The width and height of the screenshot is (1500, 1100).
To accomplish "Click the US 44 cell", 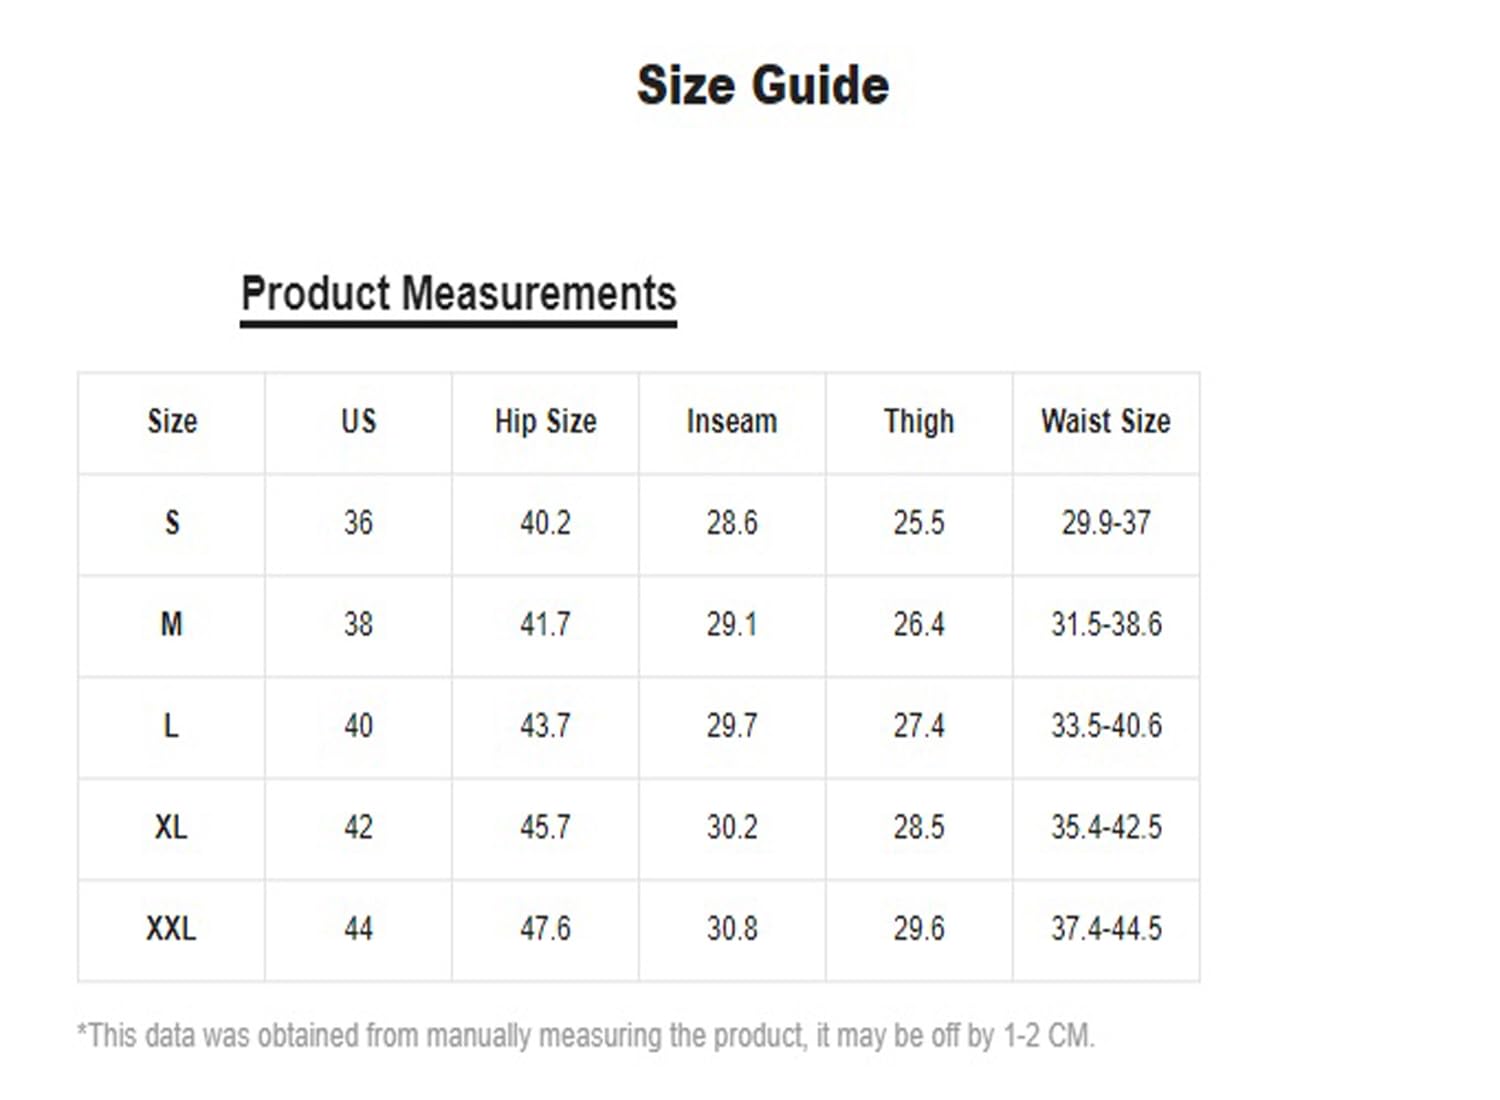I will click(358, 929).
